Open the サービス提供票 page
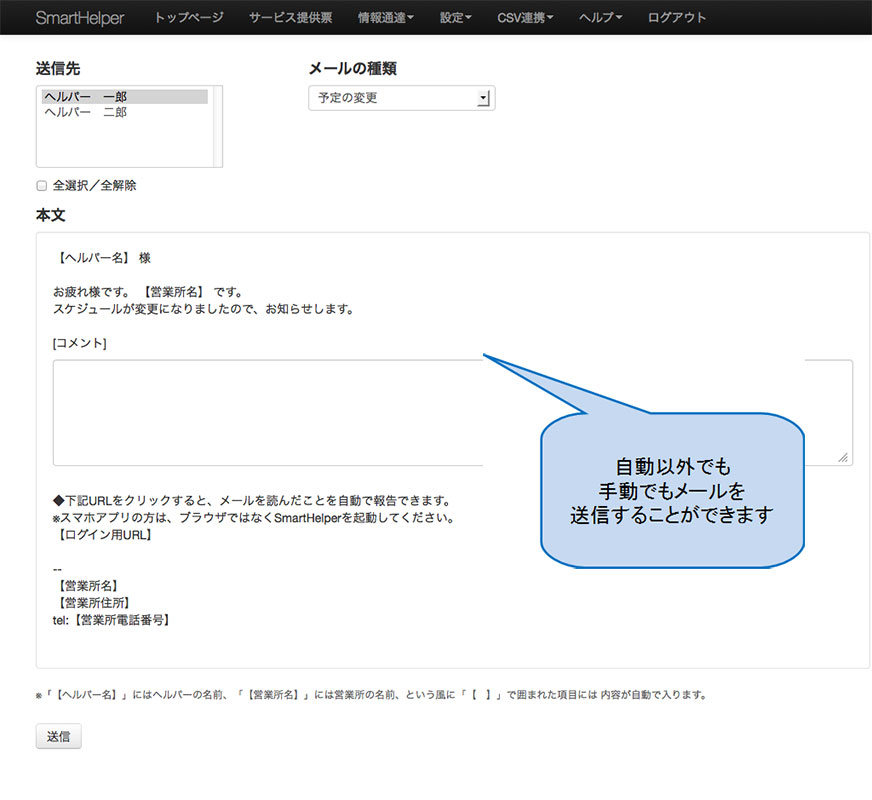 pyautogui.click(x=290, y=18)
